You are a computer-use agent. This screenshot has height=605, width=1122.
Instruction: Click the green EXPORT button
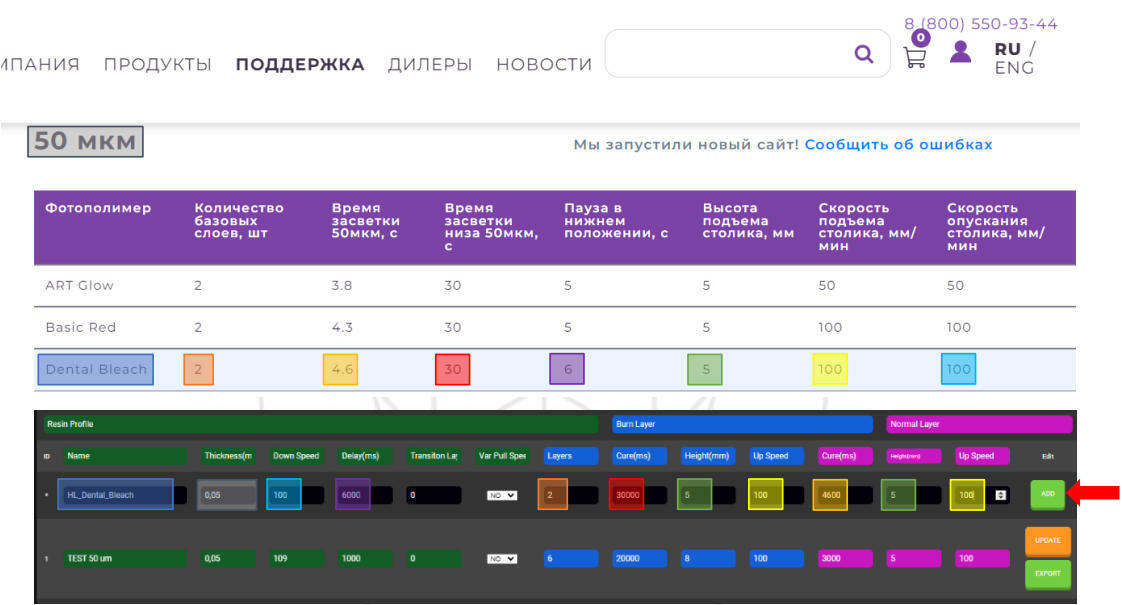(1048, 573)
